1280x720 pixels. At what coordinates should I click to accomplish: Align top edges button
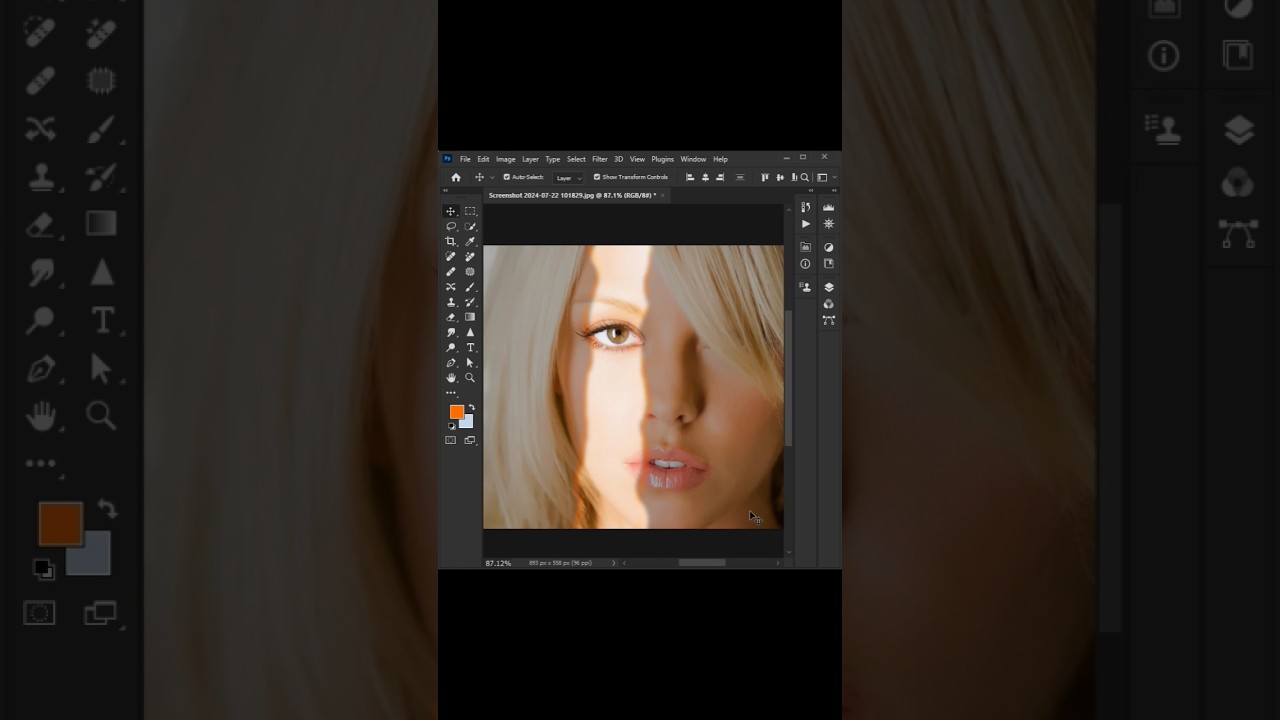pyautogui.click(x=765, y=177)
